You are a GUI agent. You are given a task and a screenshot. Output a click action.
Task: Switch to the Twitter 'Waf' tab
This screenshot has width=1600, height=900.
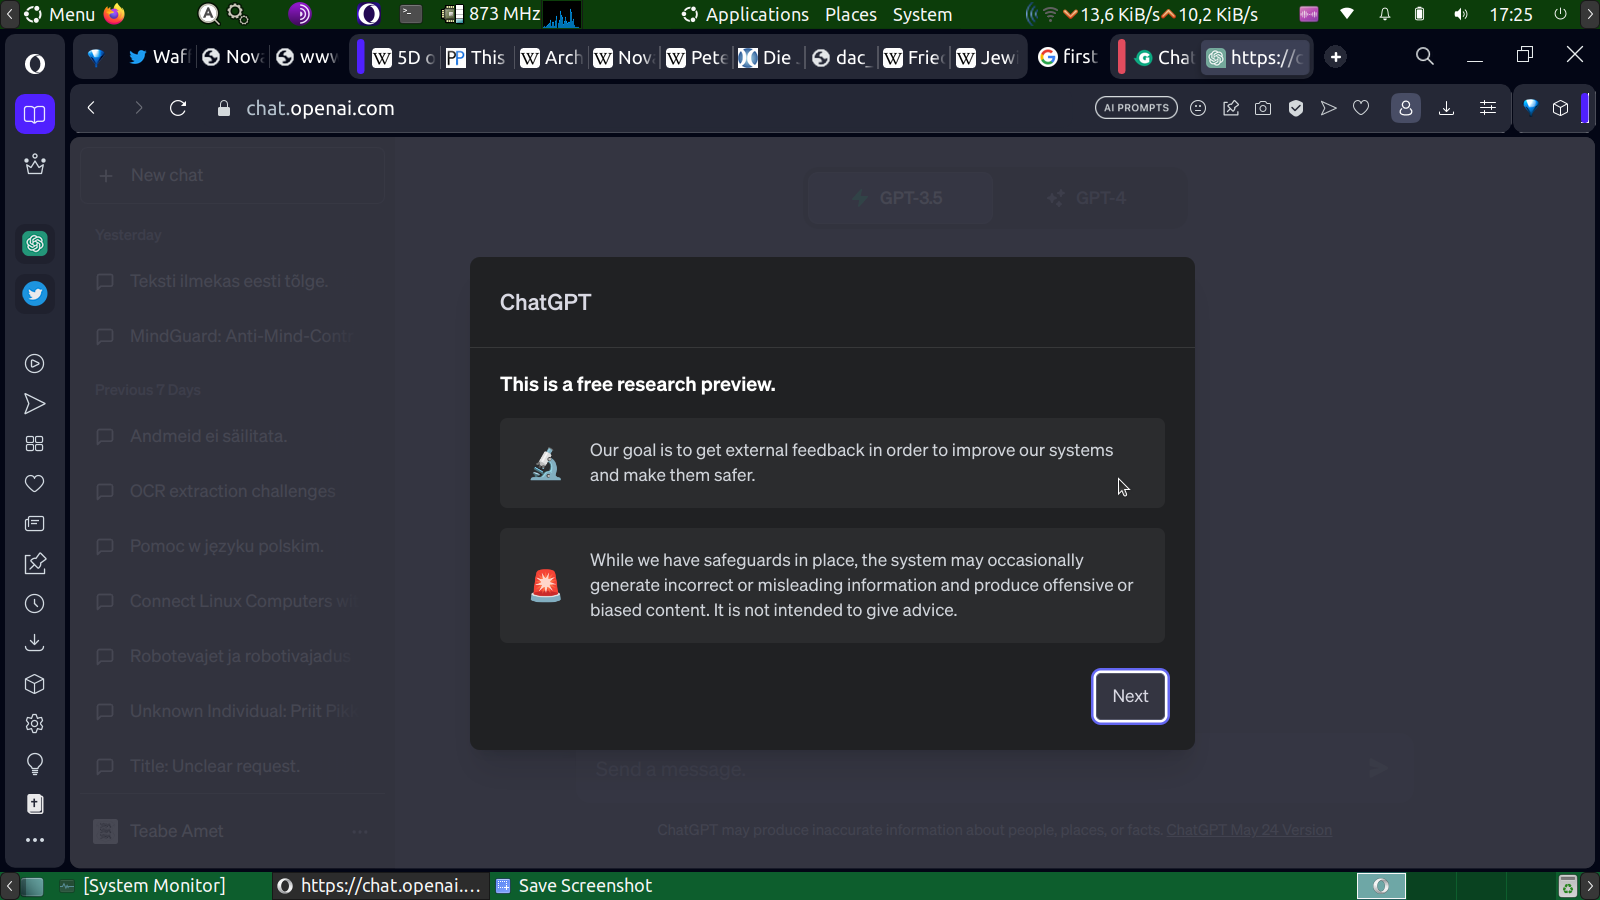pyautogui.click(x=158, y=57)
